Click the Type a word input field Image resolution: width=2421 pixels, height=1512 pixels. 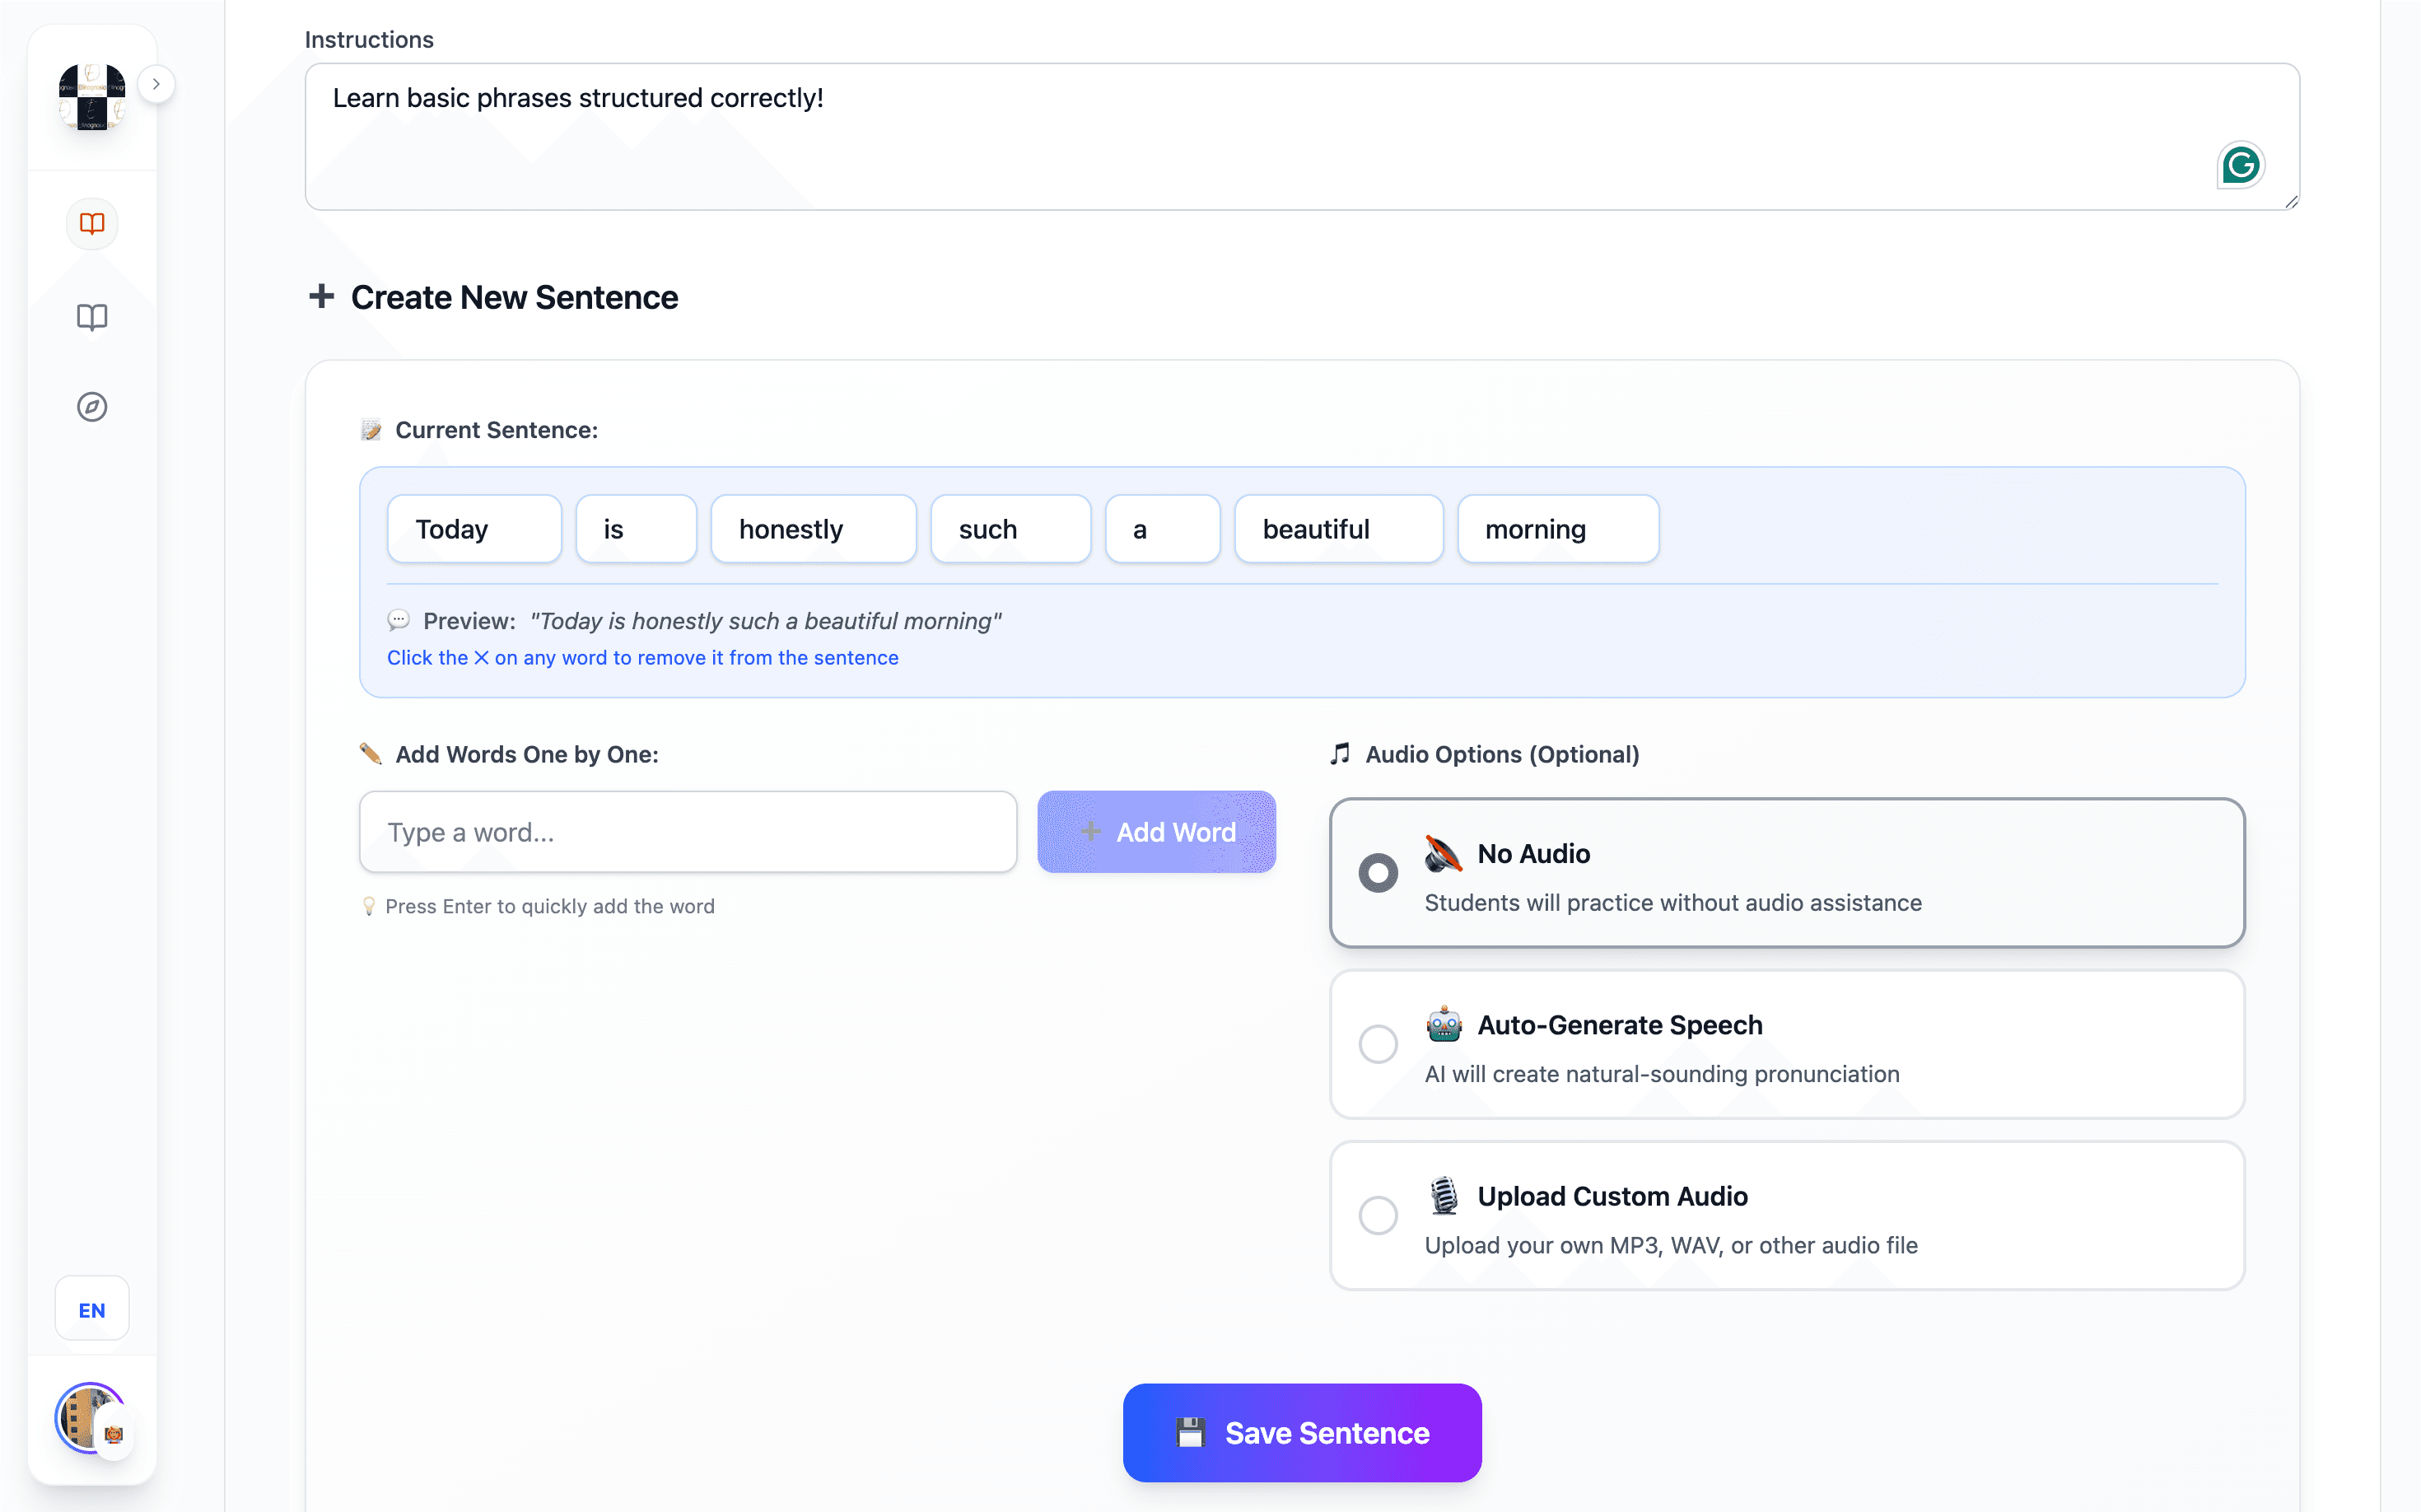pos(687,831)
